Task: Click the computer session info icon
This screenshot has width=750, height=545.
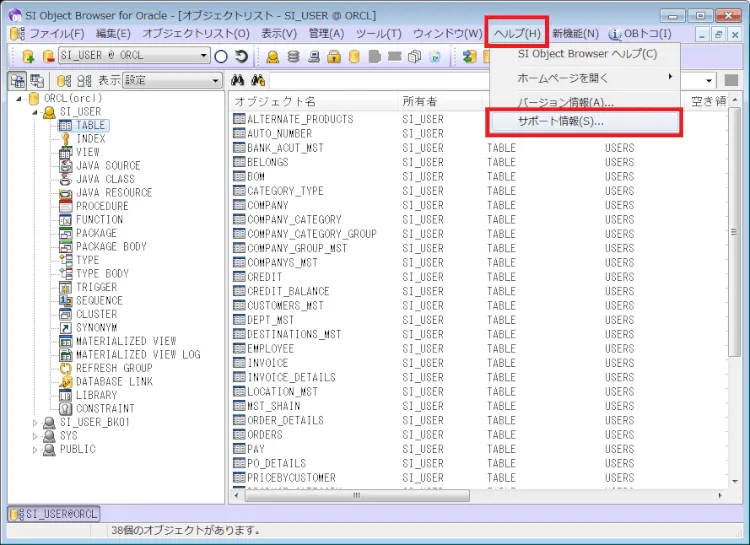Action: [314, 56]
